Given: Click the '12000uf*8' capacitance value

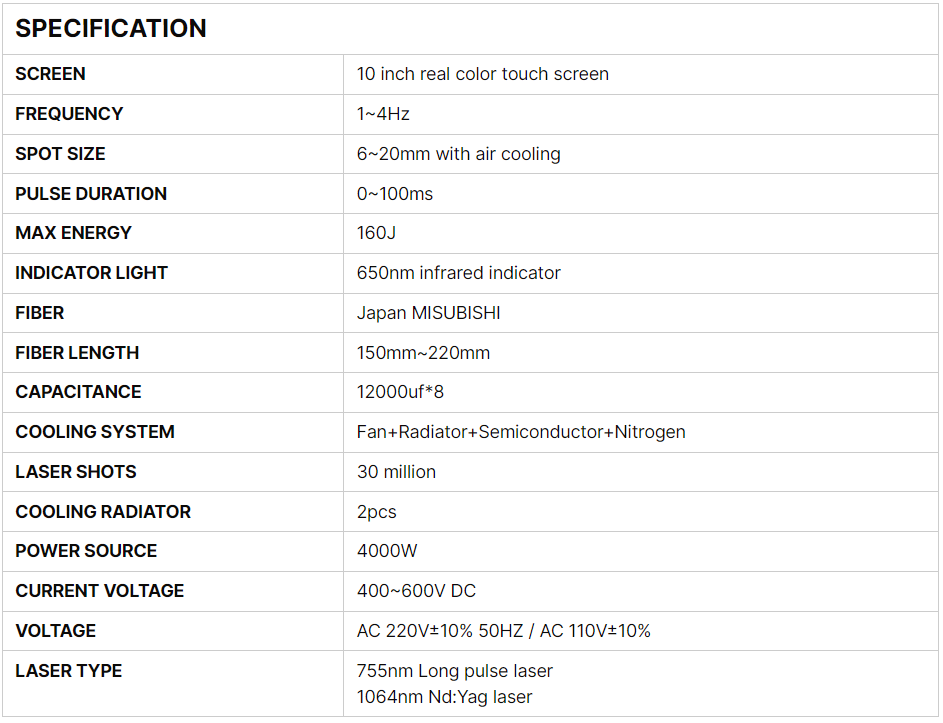Looking at the screenshot, I should pyautogui.click(x=399, y=392).
